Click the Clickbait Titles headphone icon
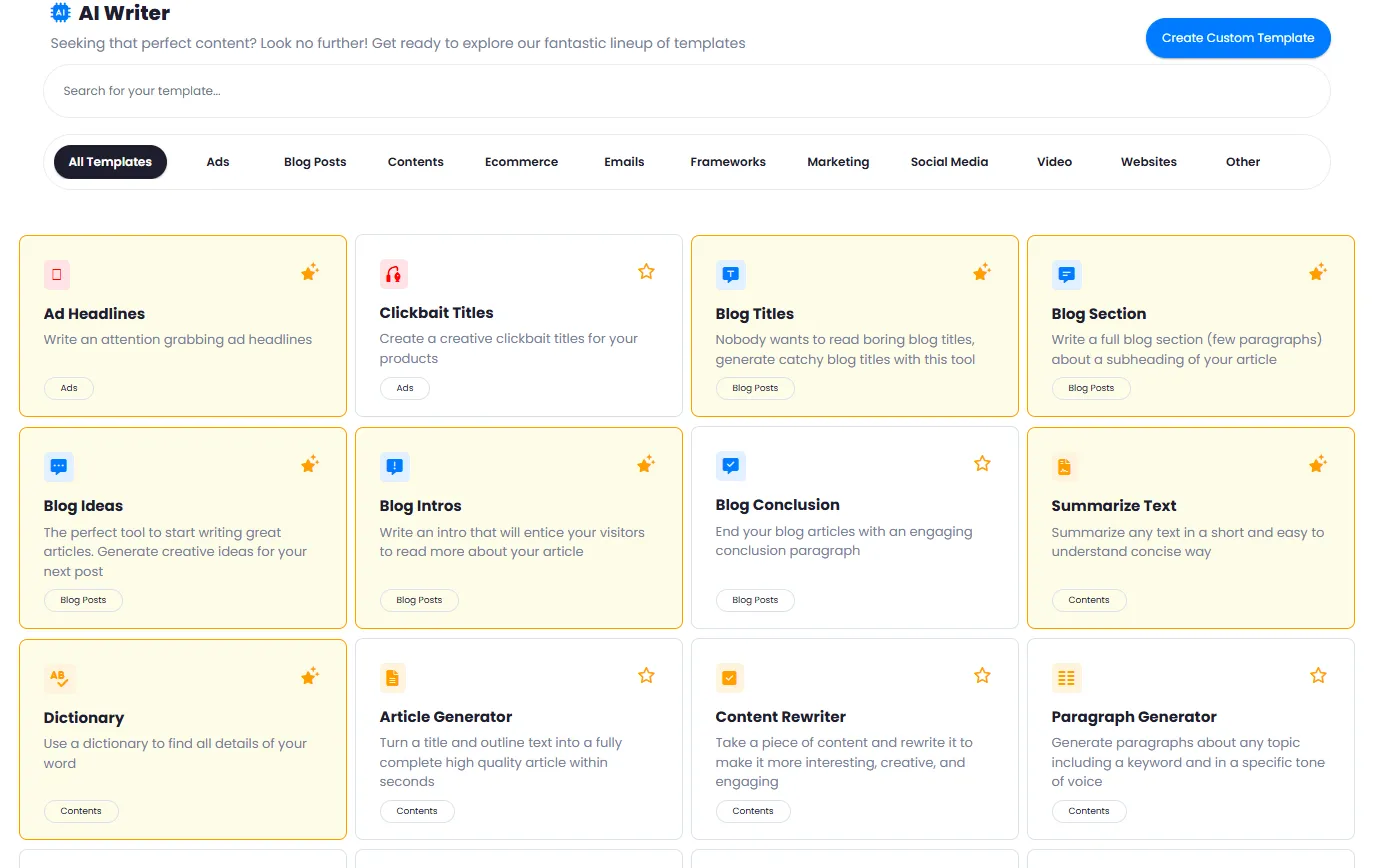This screenshot has width=1388, height=868. click(x=393, y=274)
